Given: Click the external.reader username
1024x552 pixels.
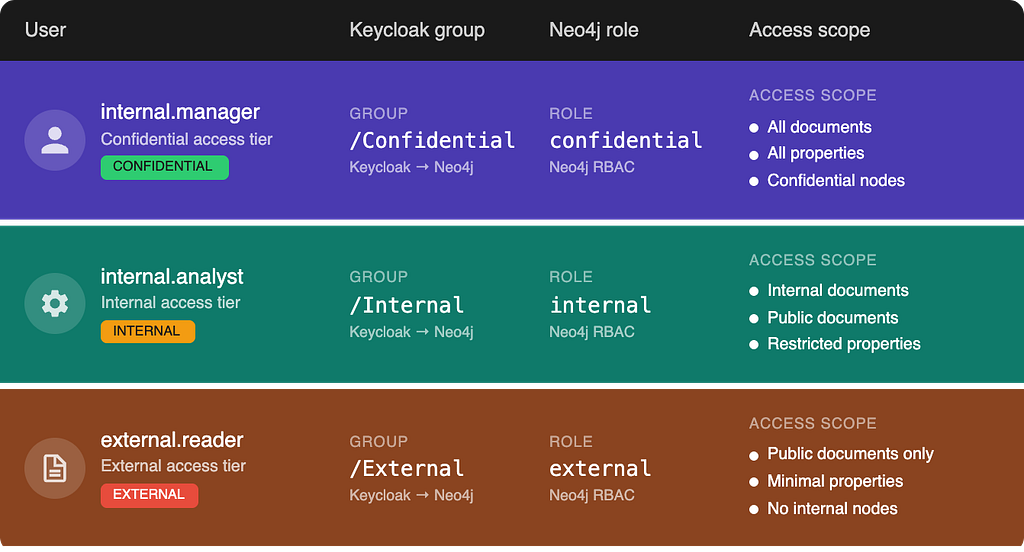Looking at the screenshot, I should tap(172, 440).
